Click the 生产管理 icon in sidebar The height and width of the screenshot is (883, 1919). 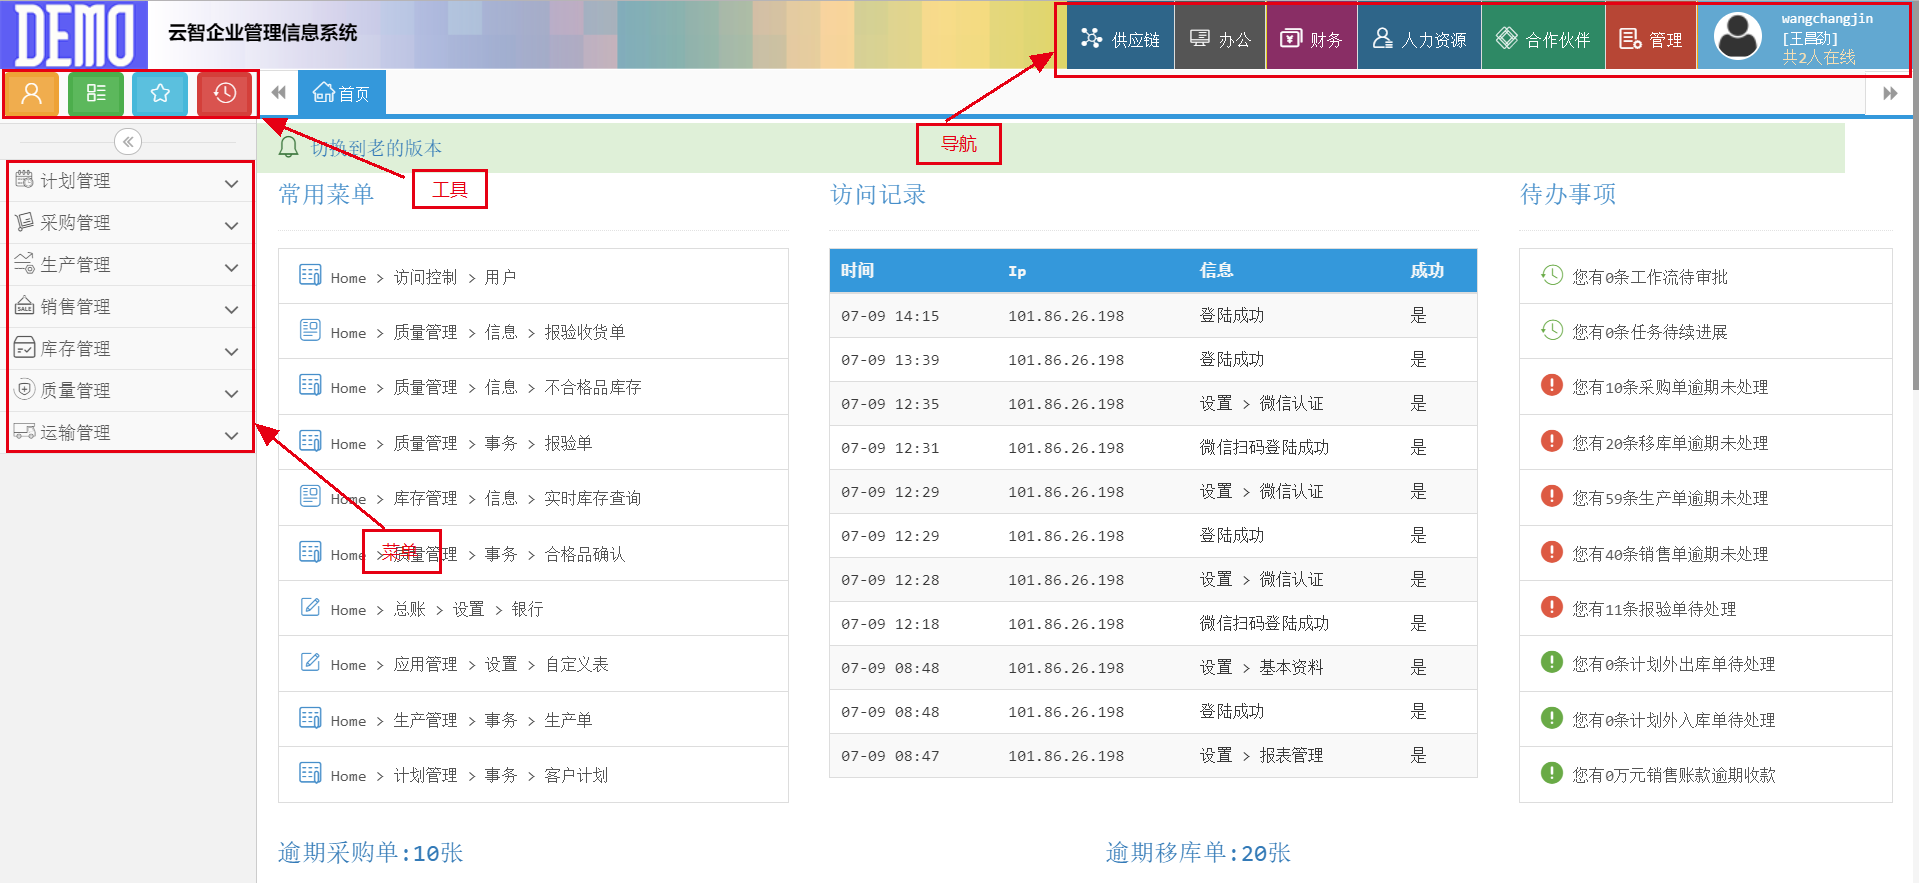[25, 264]
